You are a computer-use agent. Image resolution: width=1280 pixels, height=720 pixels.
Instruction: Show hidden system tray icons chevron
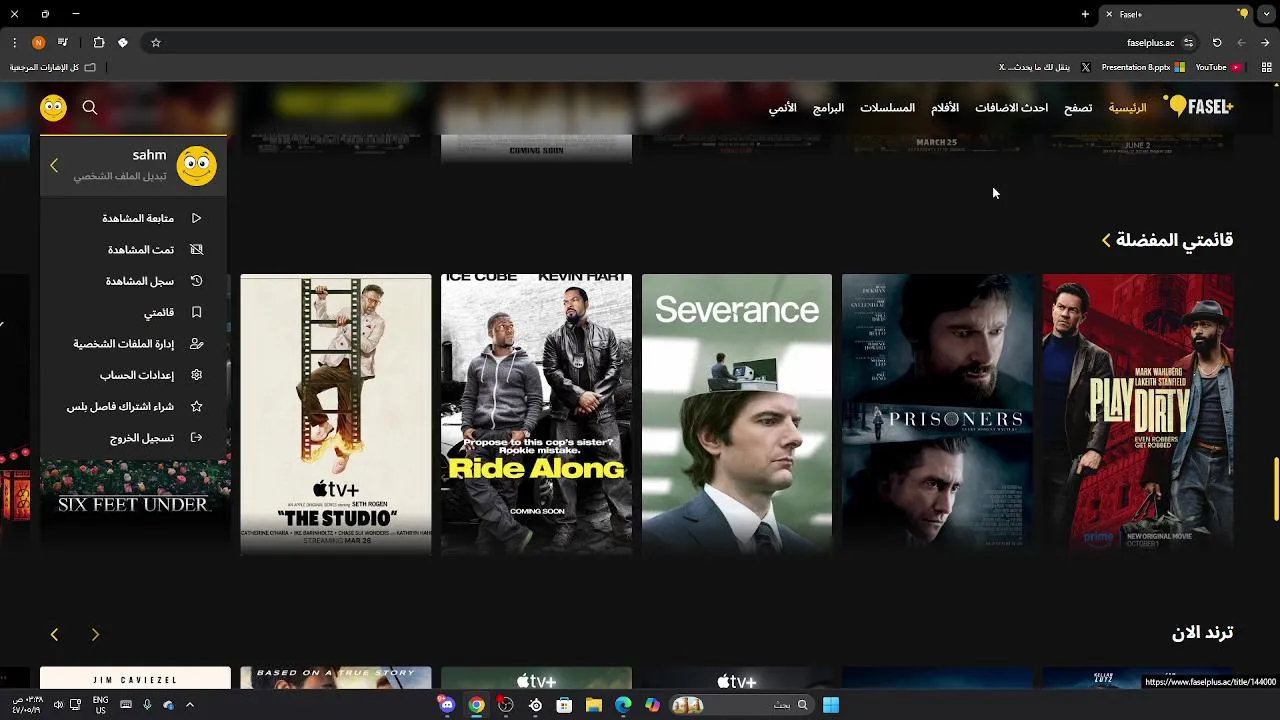[x=189, y=705]
